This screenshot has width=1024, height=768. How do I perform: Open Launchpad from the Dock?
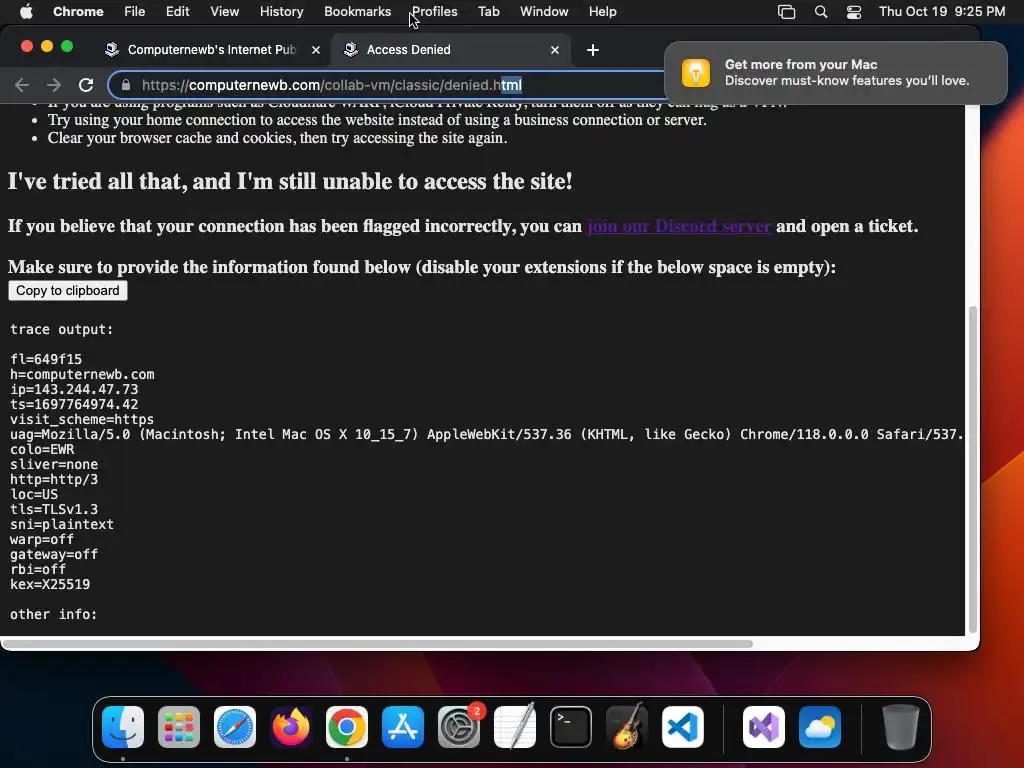[179, 727]
